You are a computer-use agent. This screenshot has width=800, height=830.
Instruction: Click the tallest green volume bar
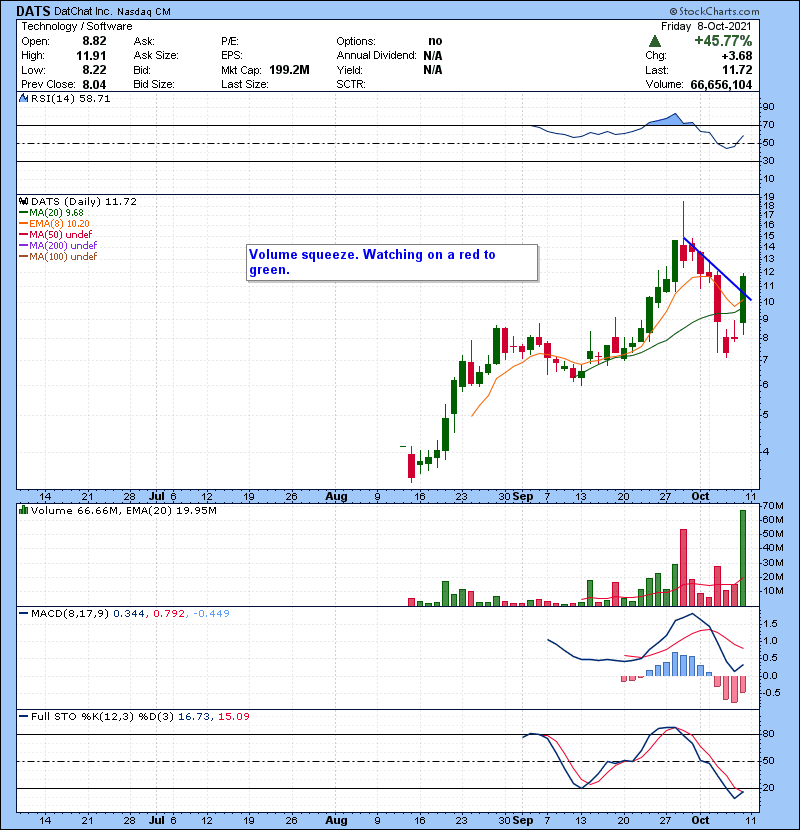(x=743, y=558)
